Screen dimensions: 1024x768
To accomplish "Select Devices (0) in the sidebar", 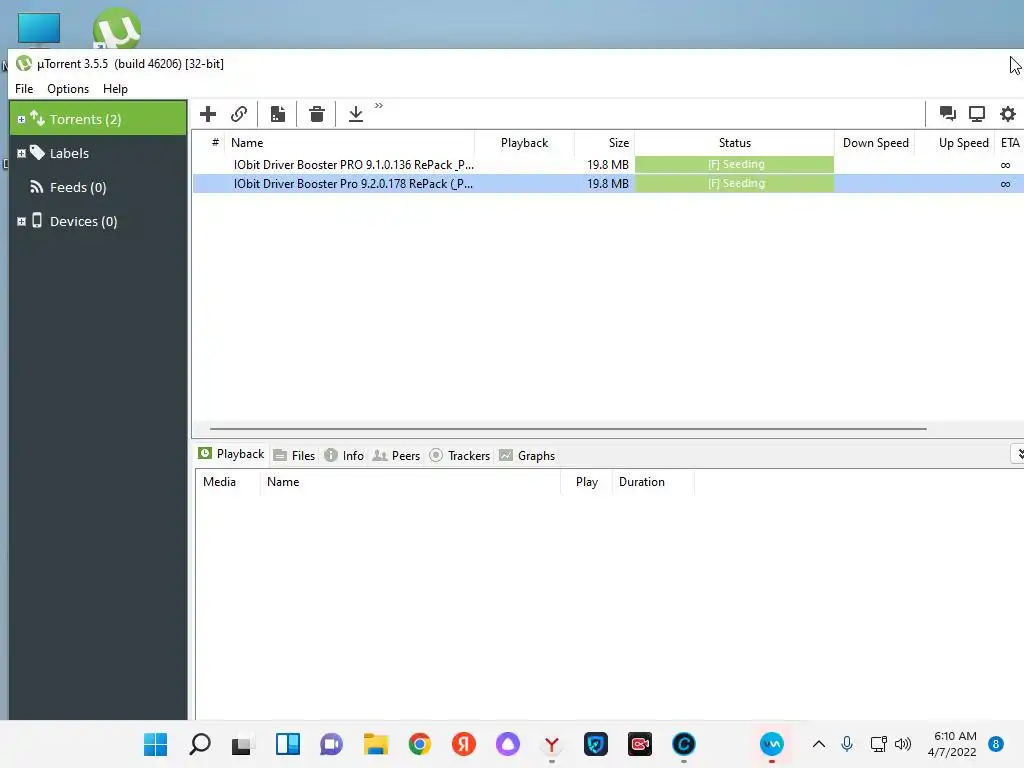I will (x=84, y=221).
